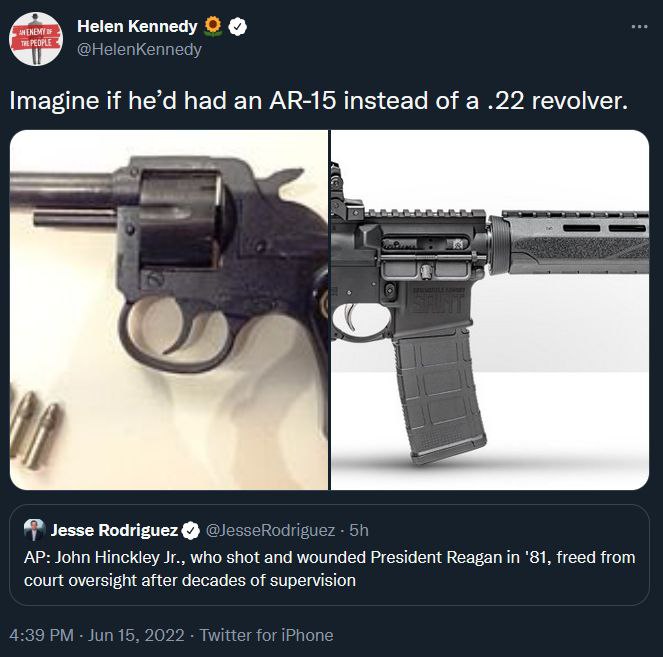Click the Twitter for iPhone source link

tap(266, 635)
